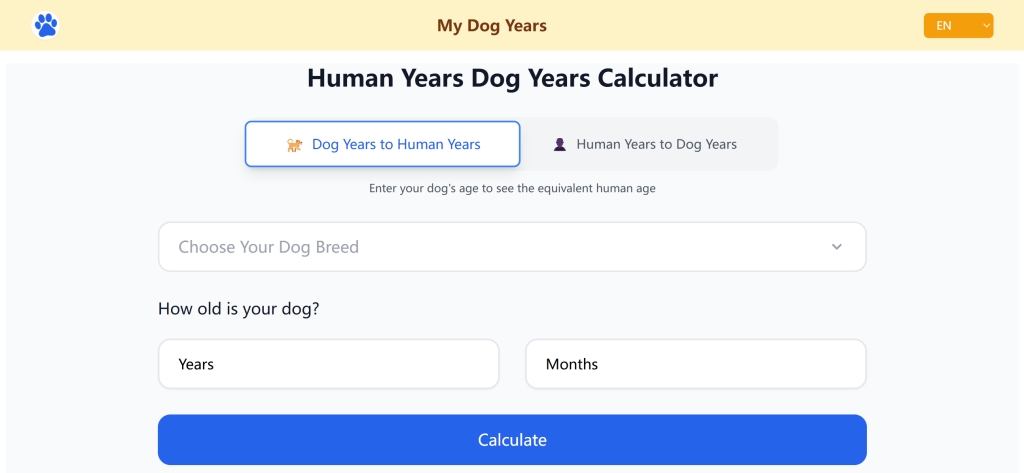Click the chevron arrow in the breed selector
Viewport: 1024px width, 473px height.
tap(837, 247)
